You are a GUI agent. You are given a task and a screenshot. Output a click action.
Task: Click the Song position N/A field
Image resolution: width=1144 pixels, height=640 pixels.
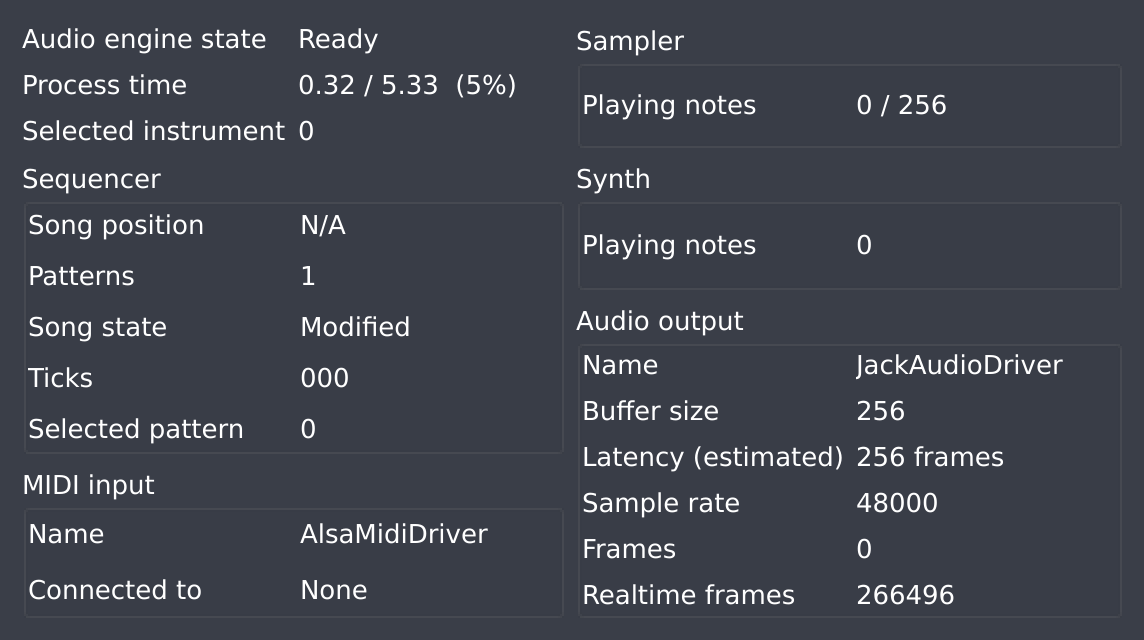coord(320,226)
